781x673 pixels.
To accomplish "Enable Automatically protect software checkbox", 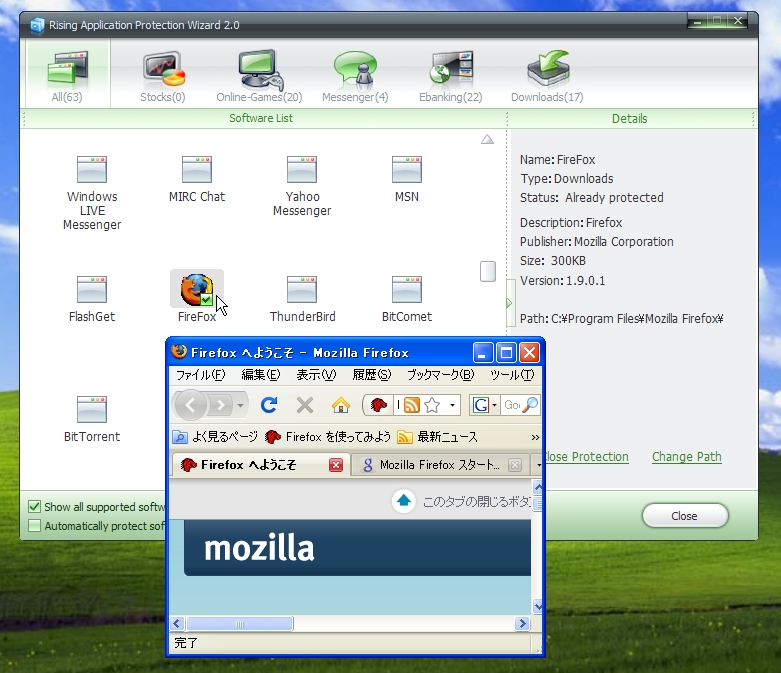I will 34,526.
